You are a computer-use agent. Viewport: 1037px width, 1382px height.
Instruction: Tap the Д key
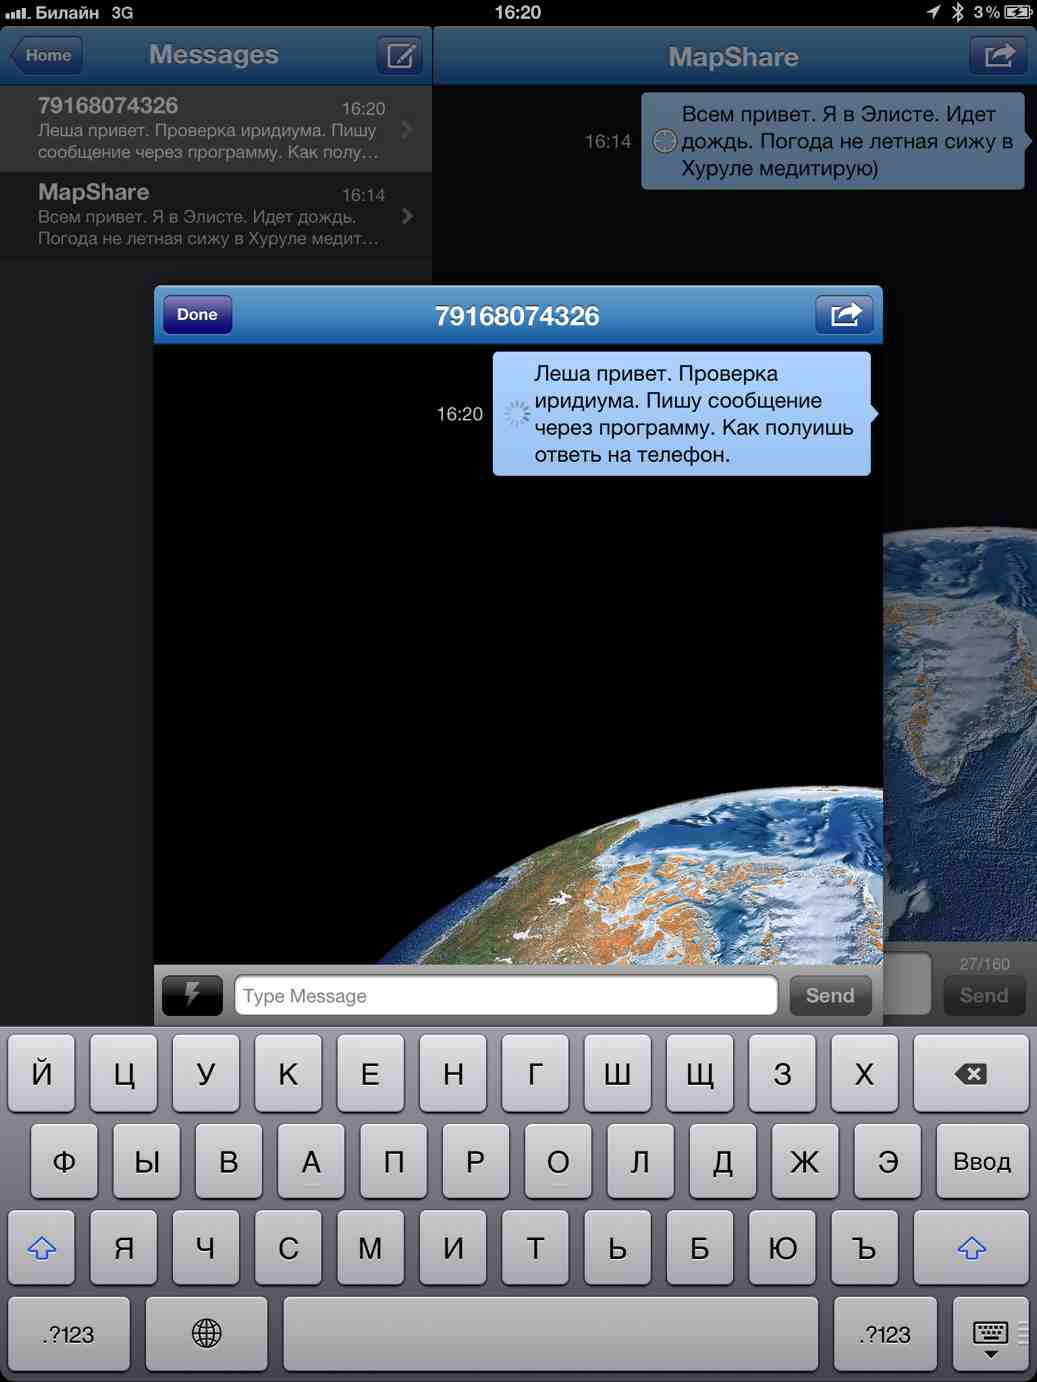pyautogui.click(x=723, y=1161)
